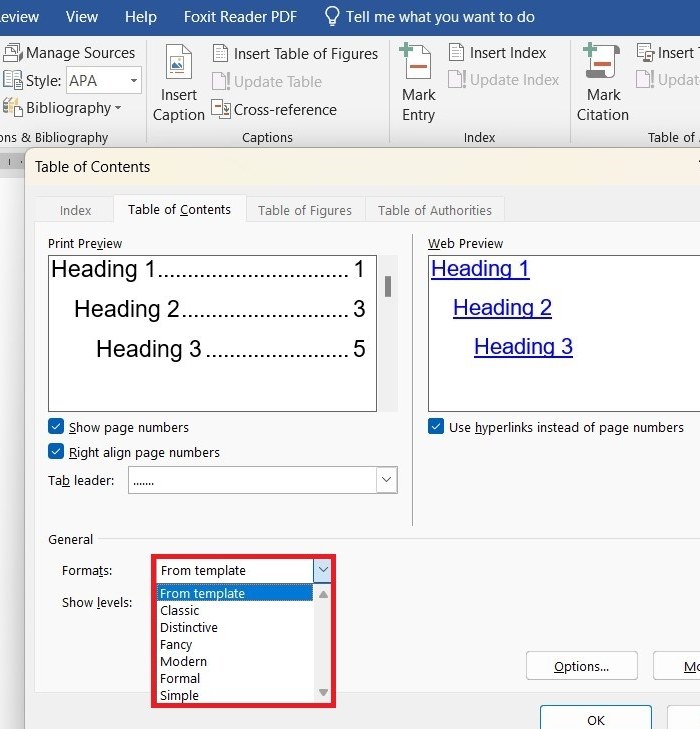Click the Options... button

coord(581,666)
